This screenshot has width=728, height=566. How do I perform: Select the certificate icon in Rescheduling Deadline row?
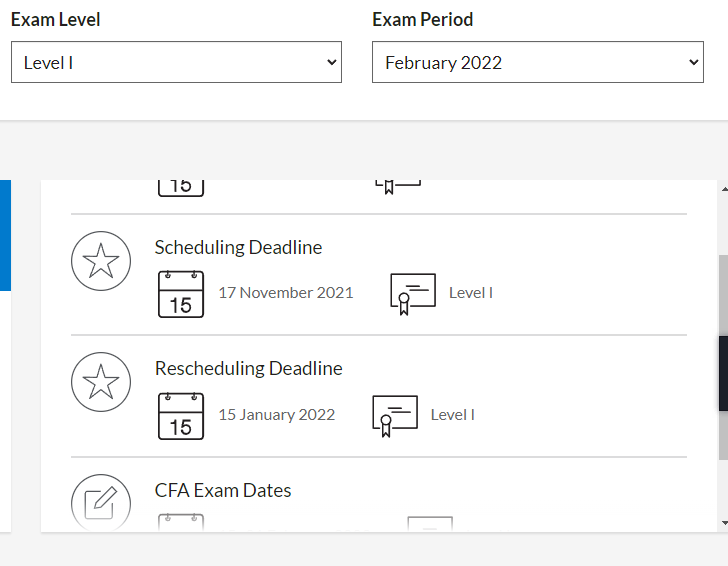(395, 415)
